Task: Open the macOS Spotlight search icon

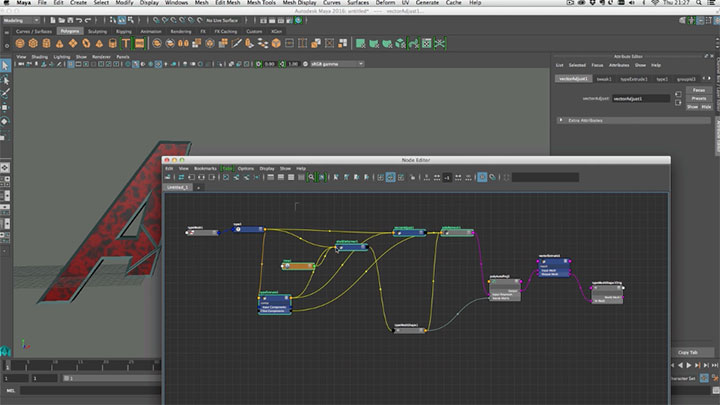Action: (699, 3)
